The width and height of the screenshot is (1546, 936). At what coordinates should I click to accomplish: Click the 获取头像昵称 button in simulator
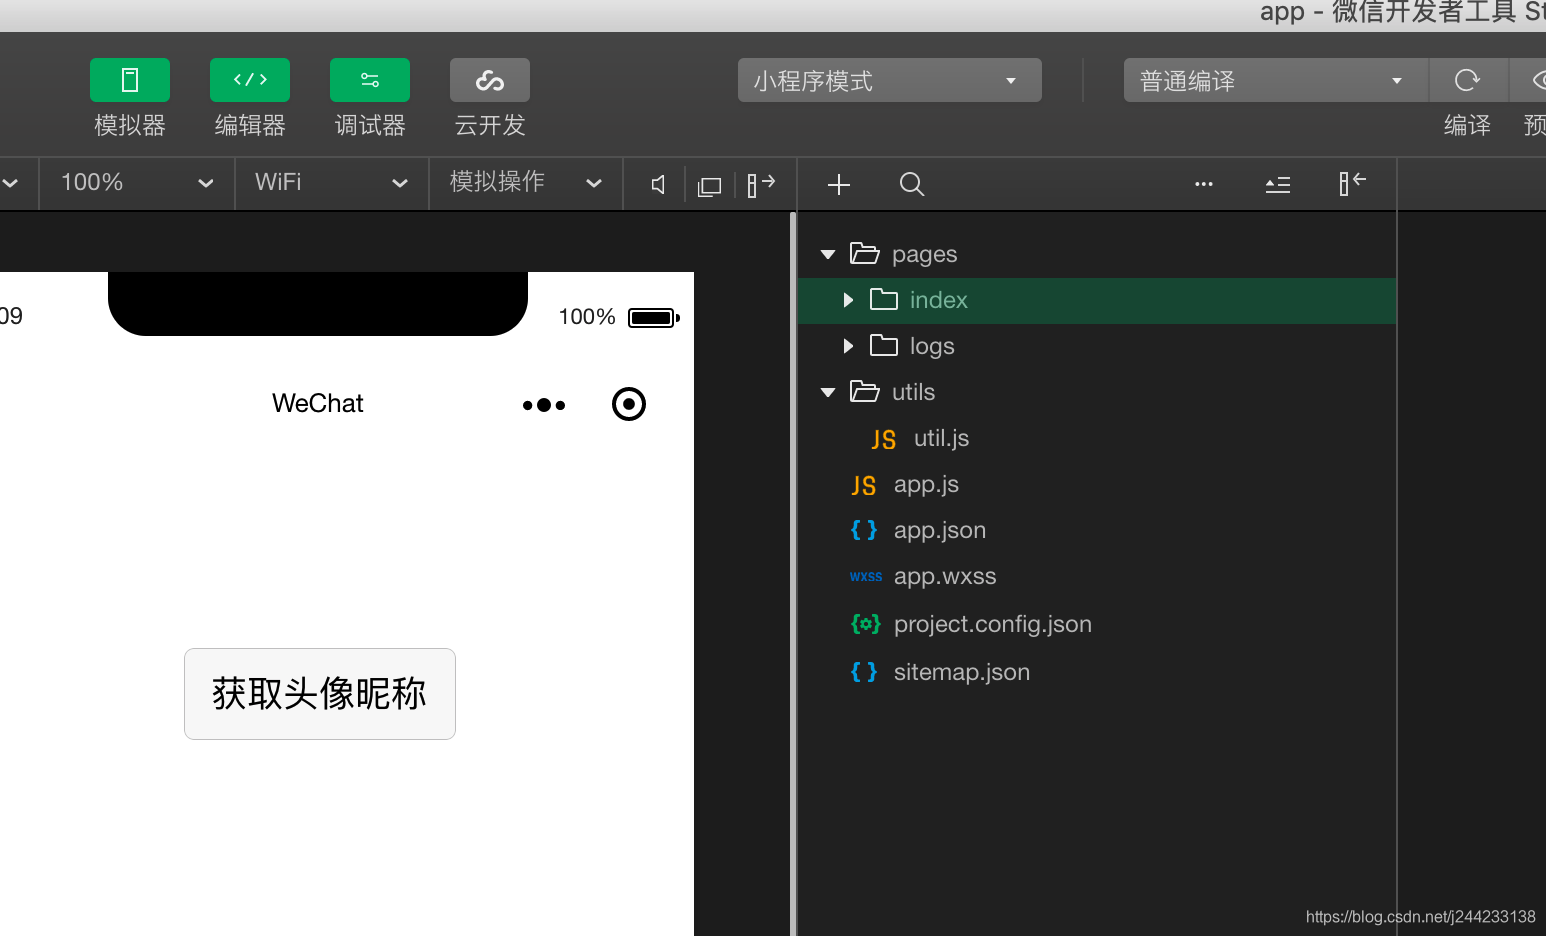(x=320, y=694)
